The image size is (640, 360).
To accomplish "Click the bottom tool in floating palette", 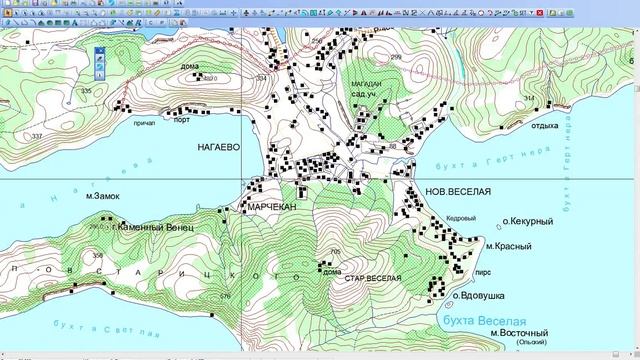I will (100, 75).
